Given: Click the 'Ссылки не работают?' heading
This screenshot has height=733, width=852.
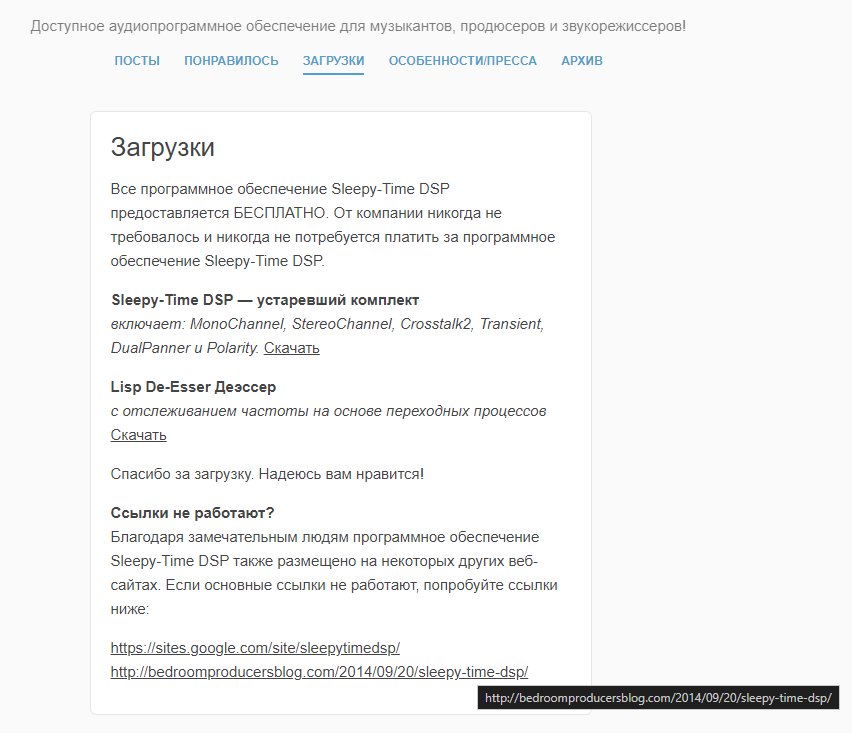Looking at the screenshot, I should [x=192, y=513].
